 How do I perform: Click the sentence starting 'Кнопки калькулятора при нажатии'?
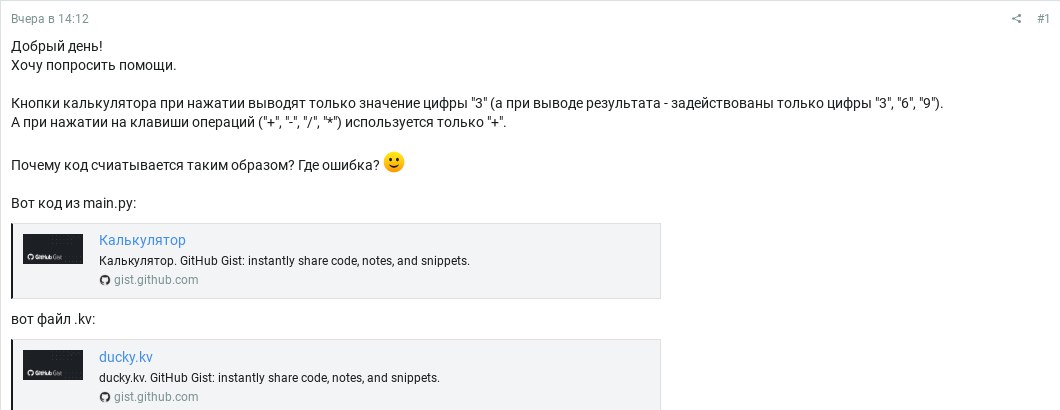(x=477, y=105)
